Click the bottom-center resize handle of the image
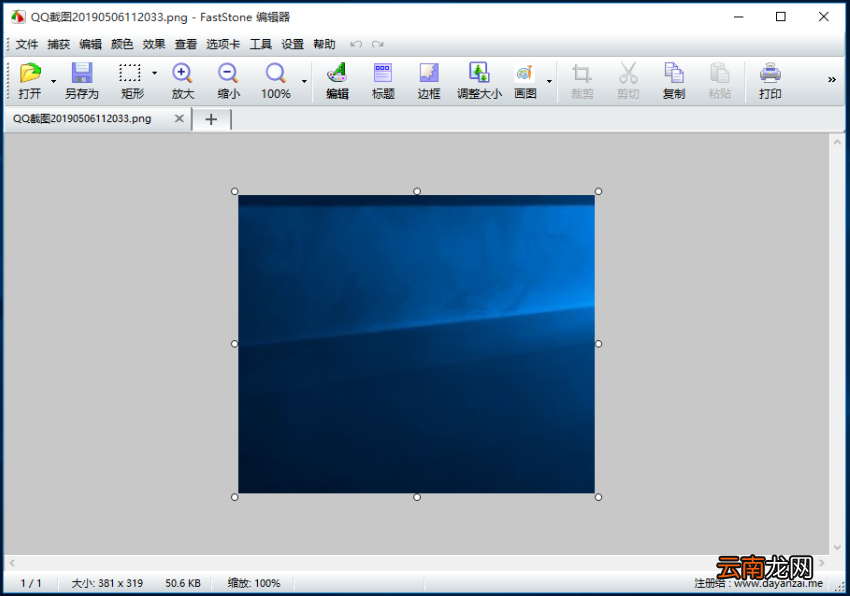 pos(417,497)
